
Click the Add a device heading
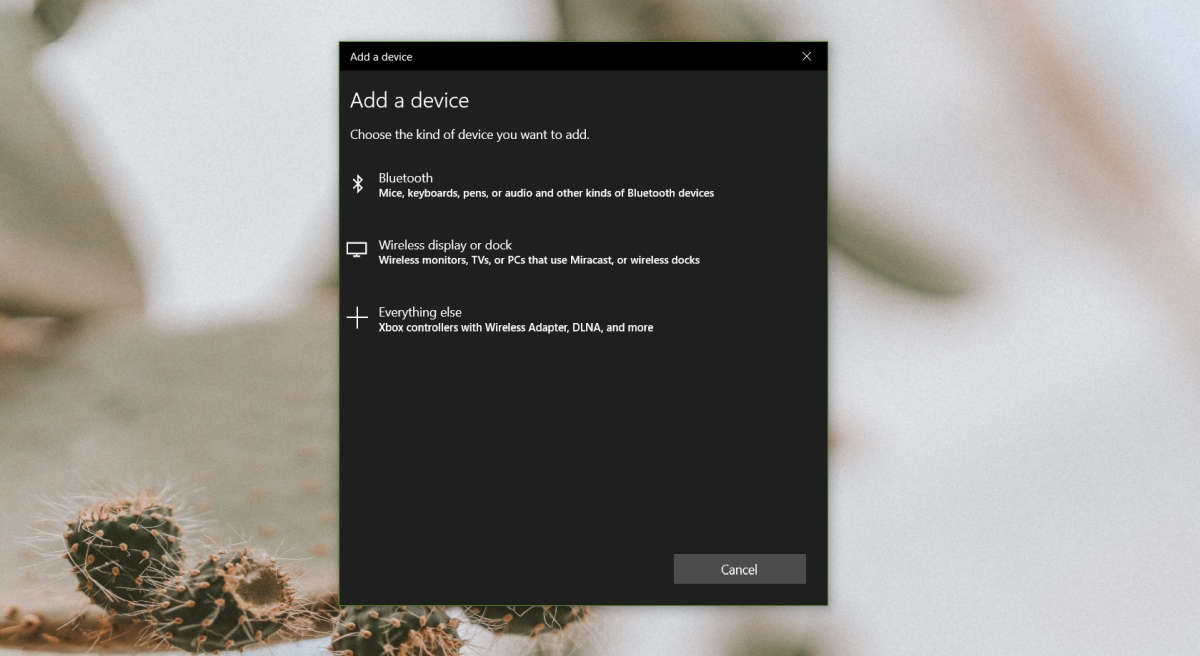[409, 100]
